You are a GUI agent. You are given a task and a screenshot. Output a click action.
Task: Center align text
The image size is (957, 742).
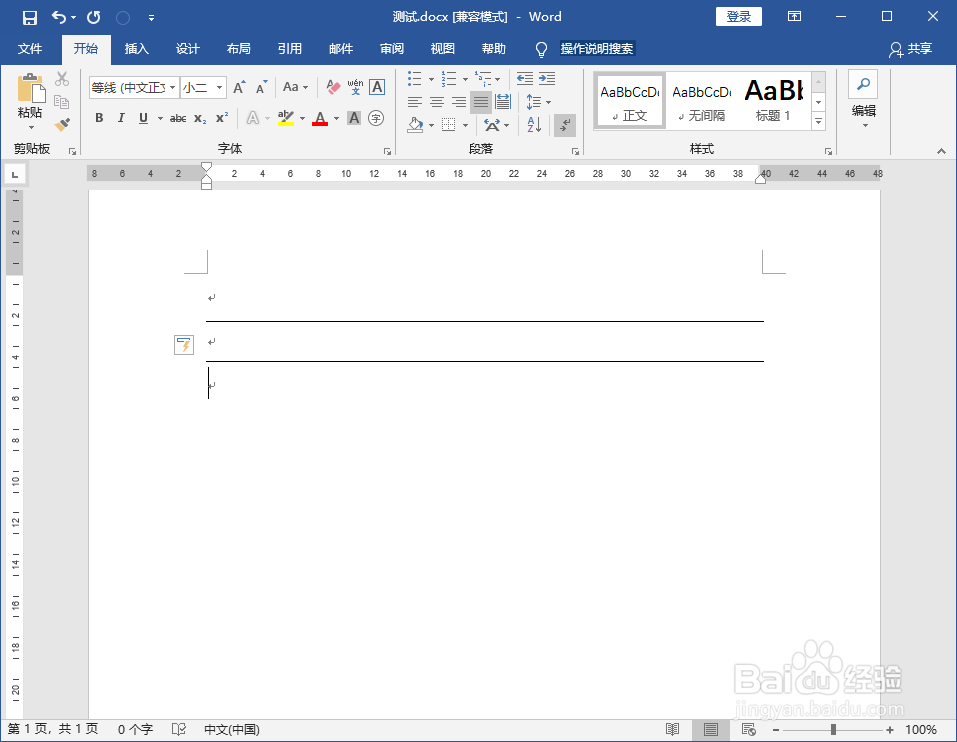[437, 102]
